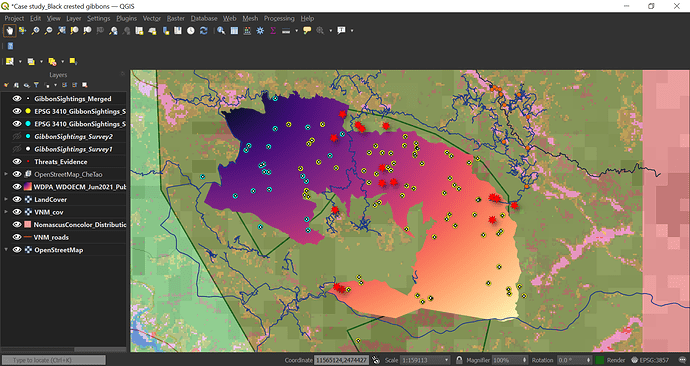Click the WDPA layer gradient color swatch
690x366 pixels.
click(x=28, y=187)
